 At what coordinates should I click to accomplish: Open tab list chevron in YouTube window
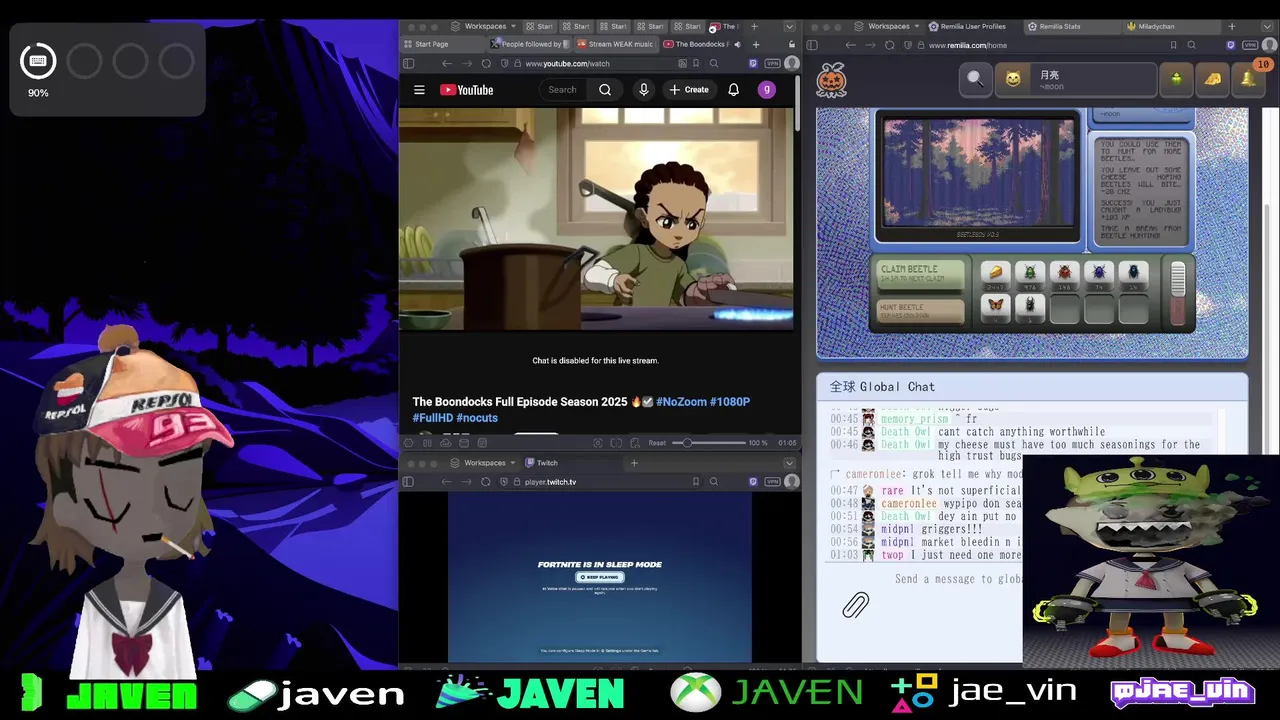click(x=789, y=27)
